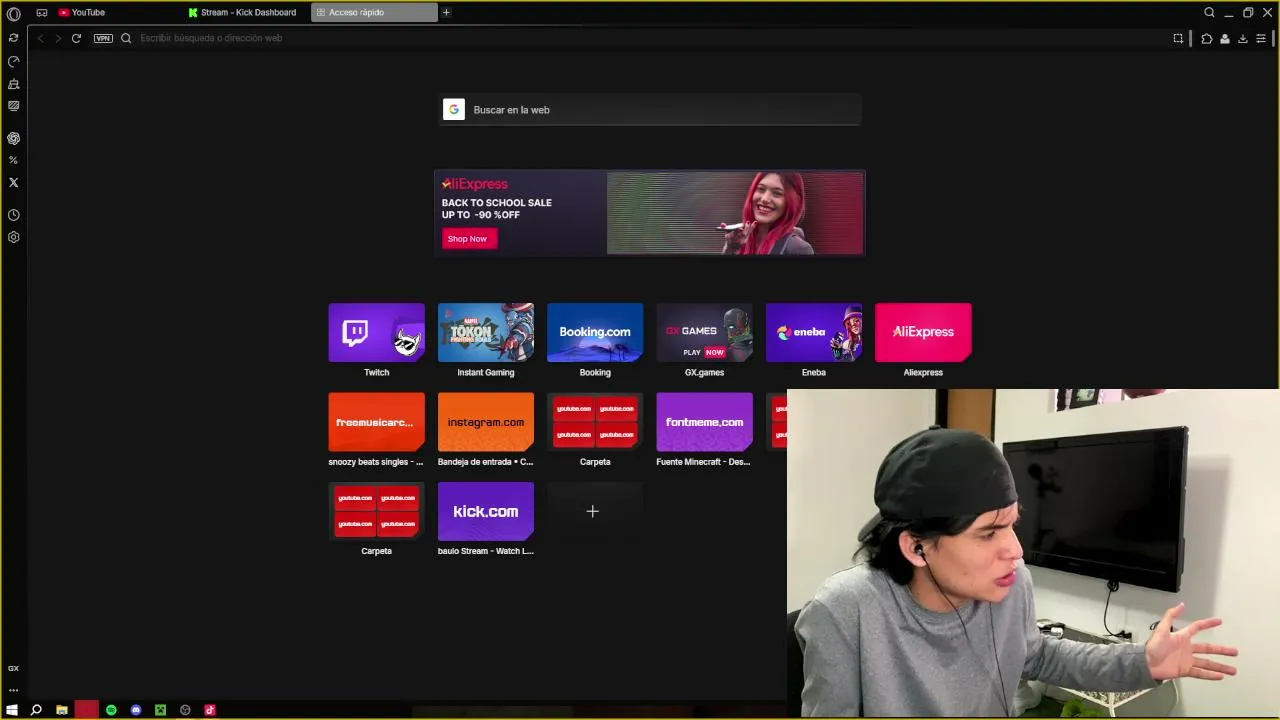Open File Explorer from the taskbar
Image resolution: width=1280 pixels, height=720 pixels.
(x=62, y=710)
